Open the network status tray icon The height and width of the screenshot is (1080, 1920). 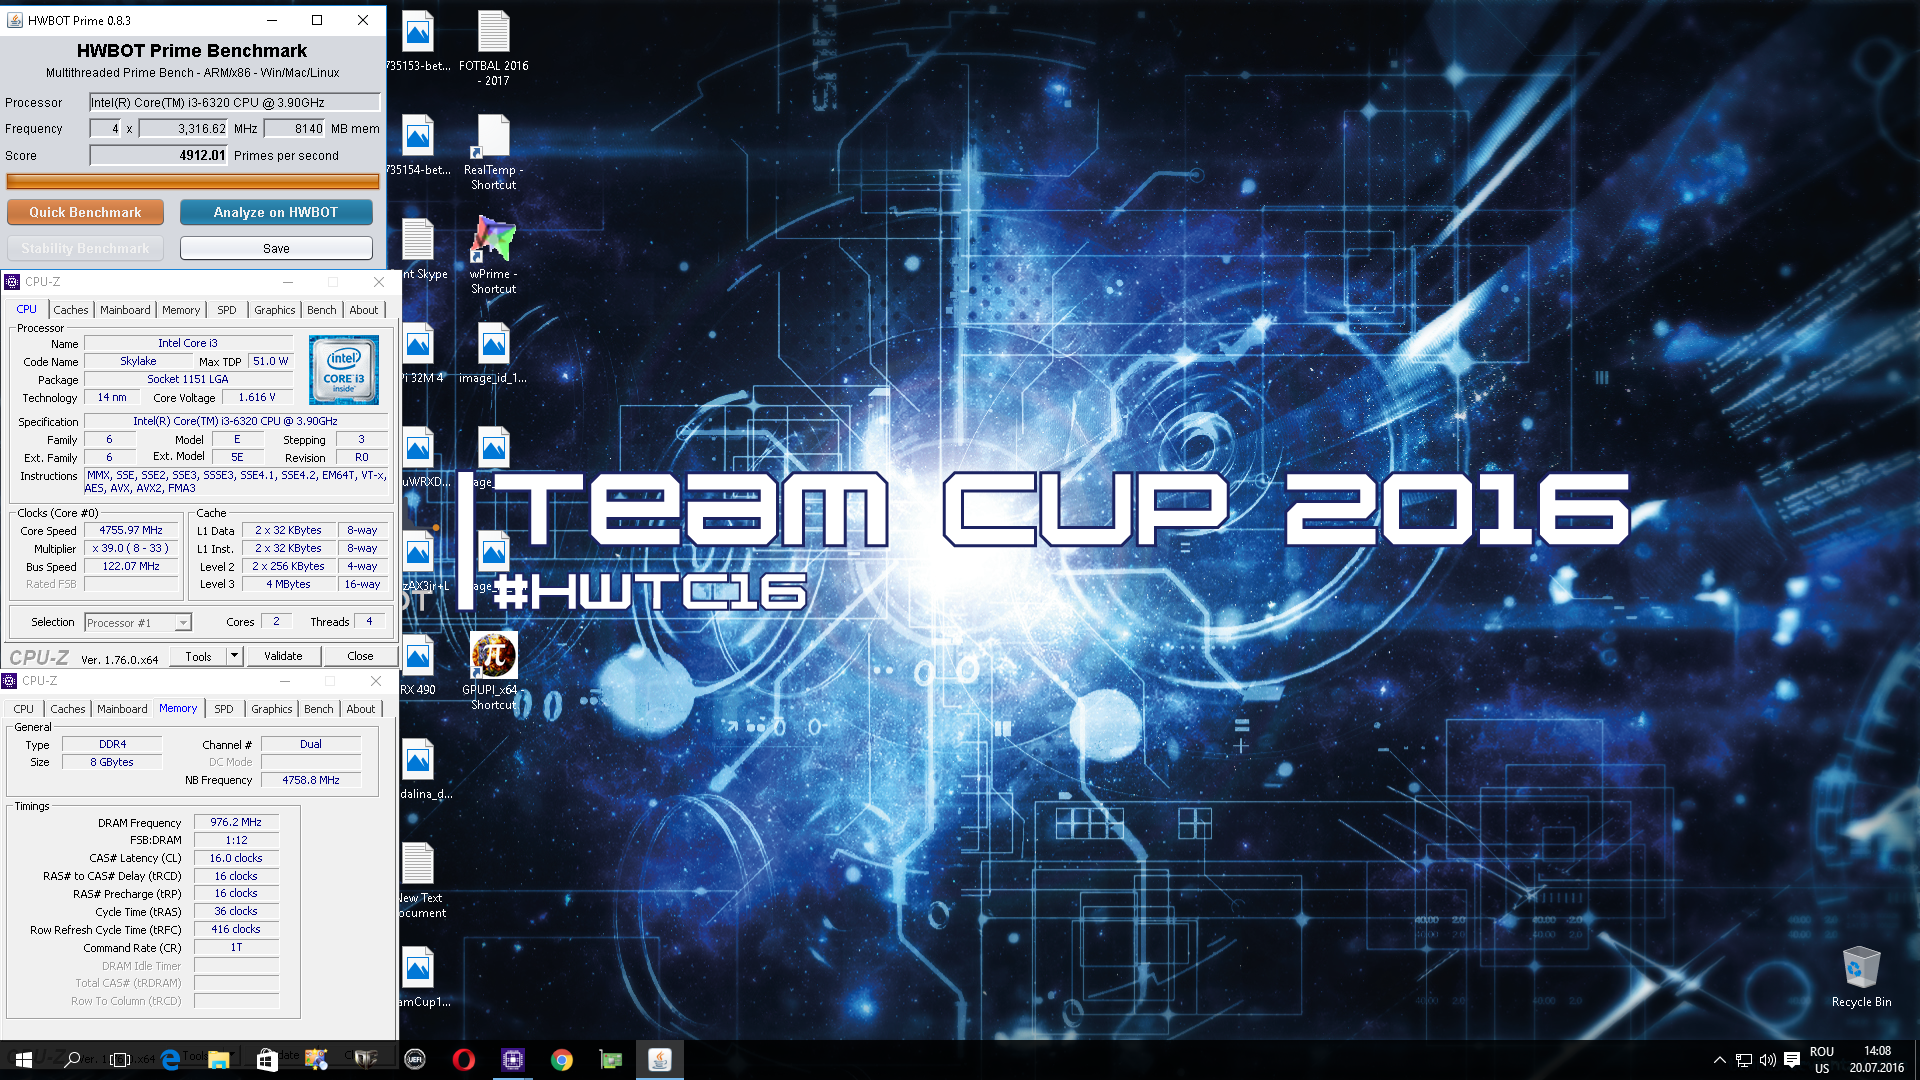[1744, 1060]
